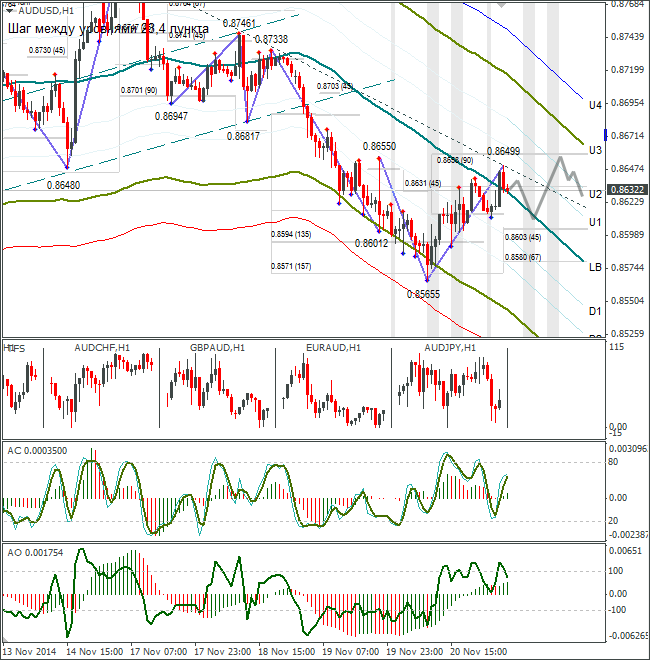Image resolution: width=650 pixels, height=660 pixels.
Task: Click the U4 channel level label
Action: coord(595,105)
